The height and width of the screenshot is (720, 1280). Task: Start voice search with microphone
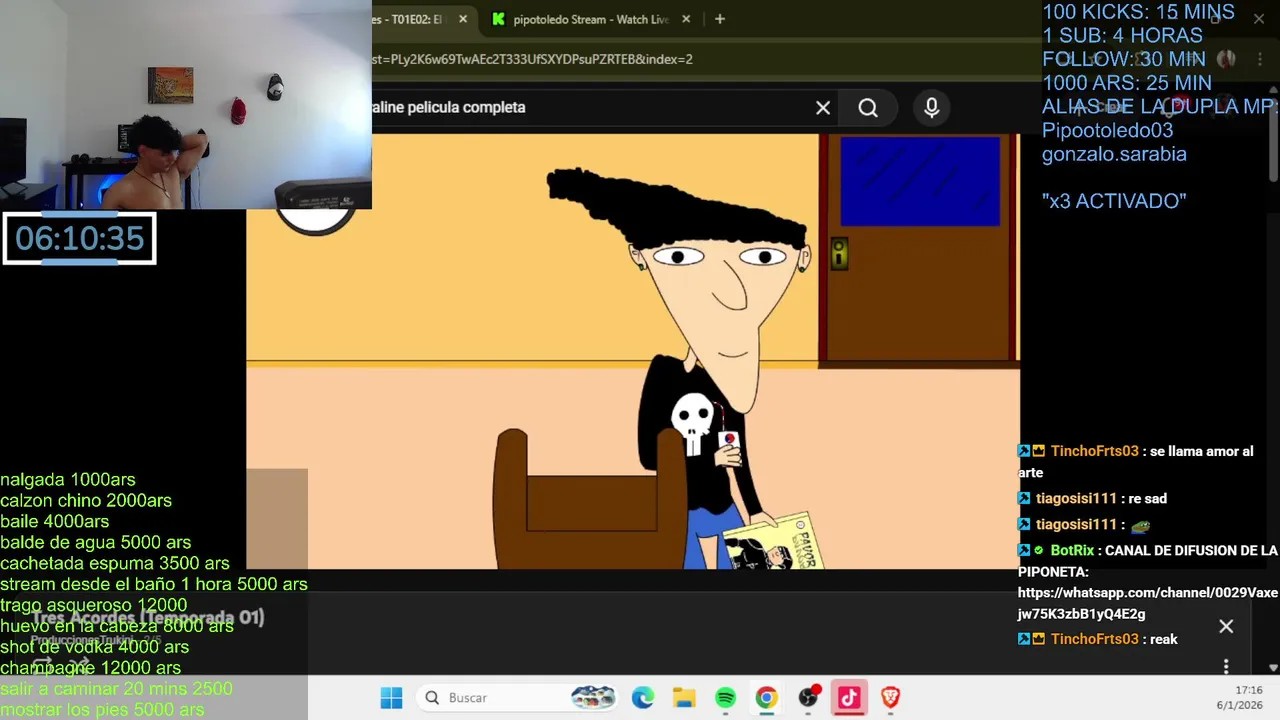932,108
